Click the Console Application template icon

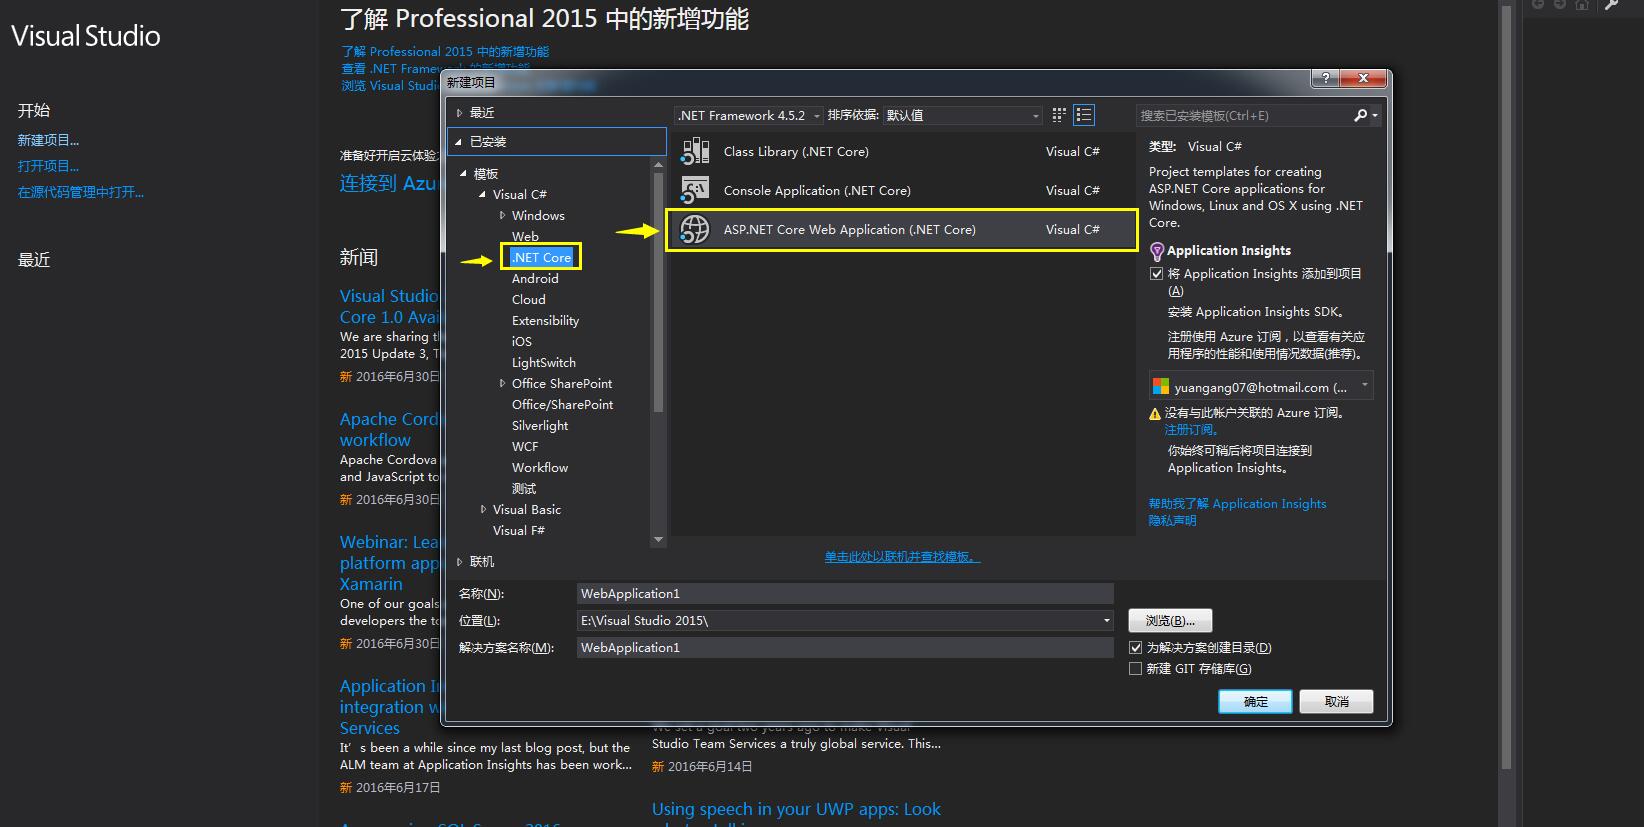coord(695,190)
